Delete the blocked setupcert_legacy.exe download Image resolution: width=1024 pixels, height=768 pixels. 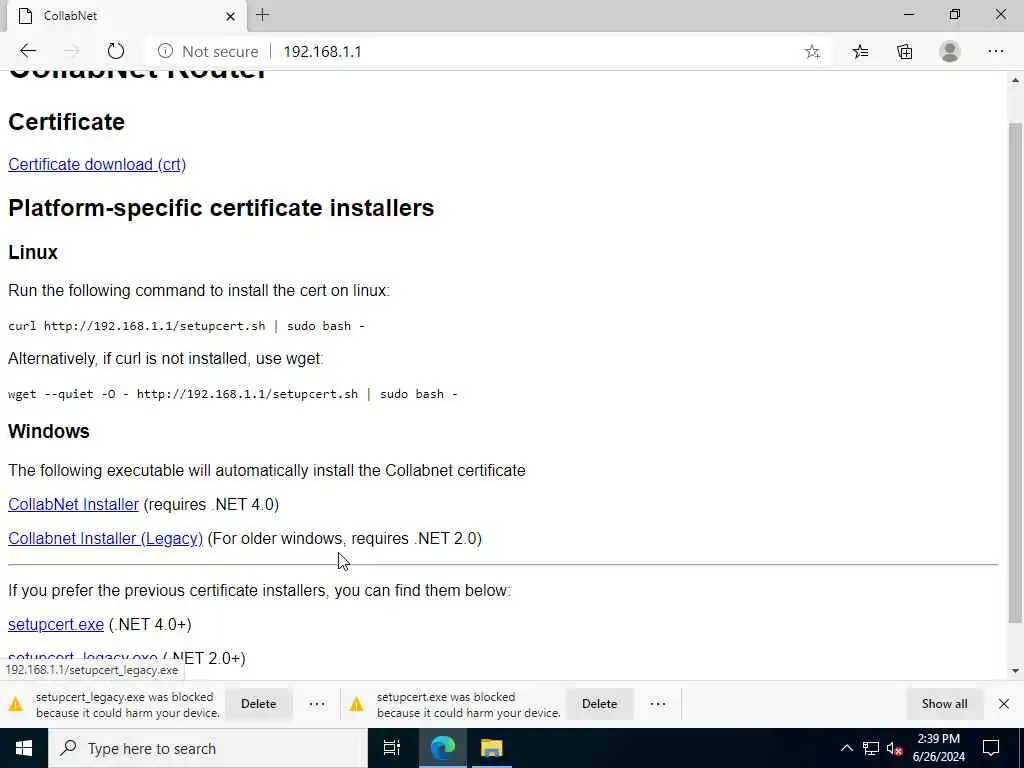click(x=259, y=704)
